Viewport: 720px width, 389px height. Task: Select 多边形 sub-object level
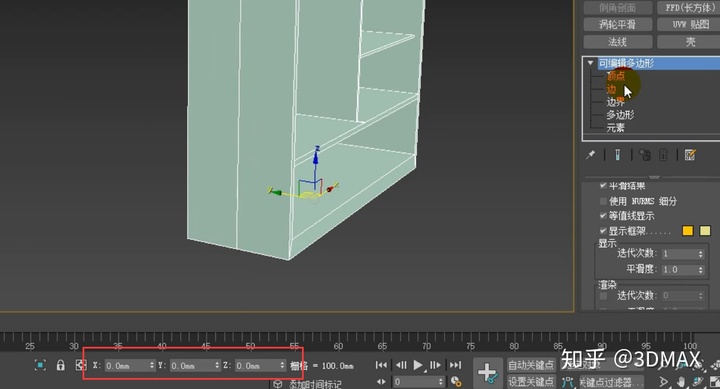pyautogui.click(x=620, y=114)
